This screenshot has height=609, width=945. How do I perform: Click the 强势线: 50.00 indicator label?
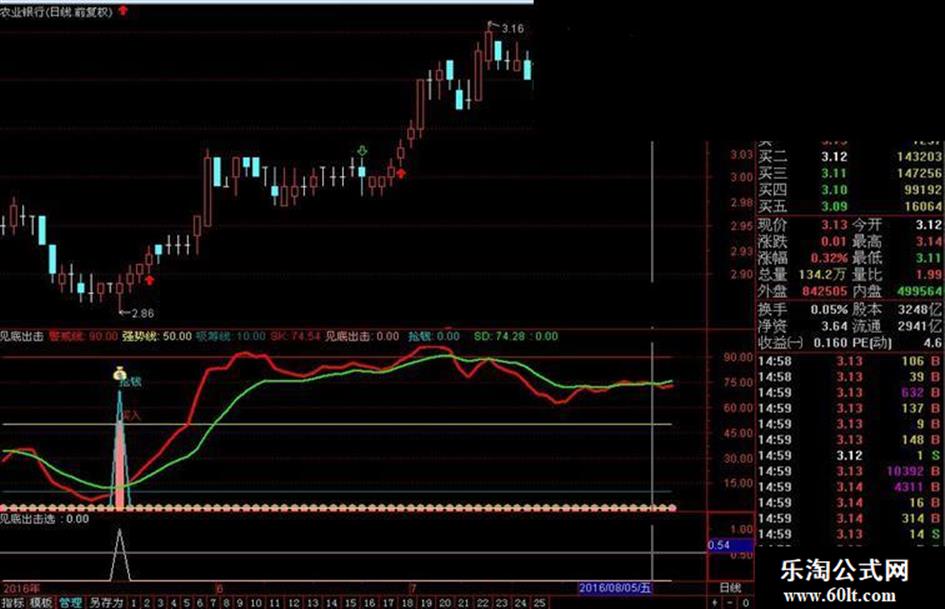click(157, 336)
